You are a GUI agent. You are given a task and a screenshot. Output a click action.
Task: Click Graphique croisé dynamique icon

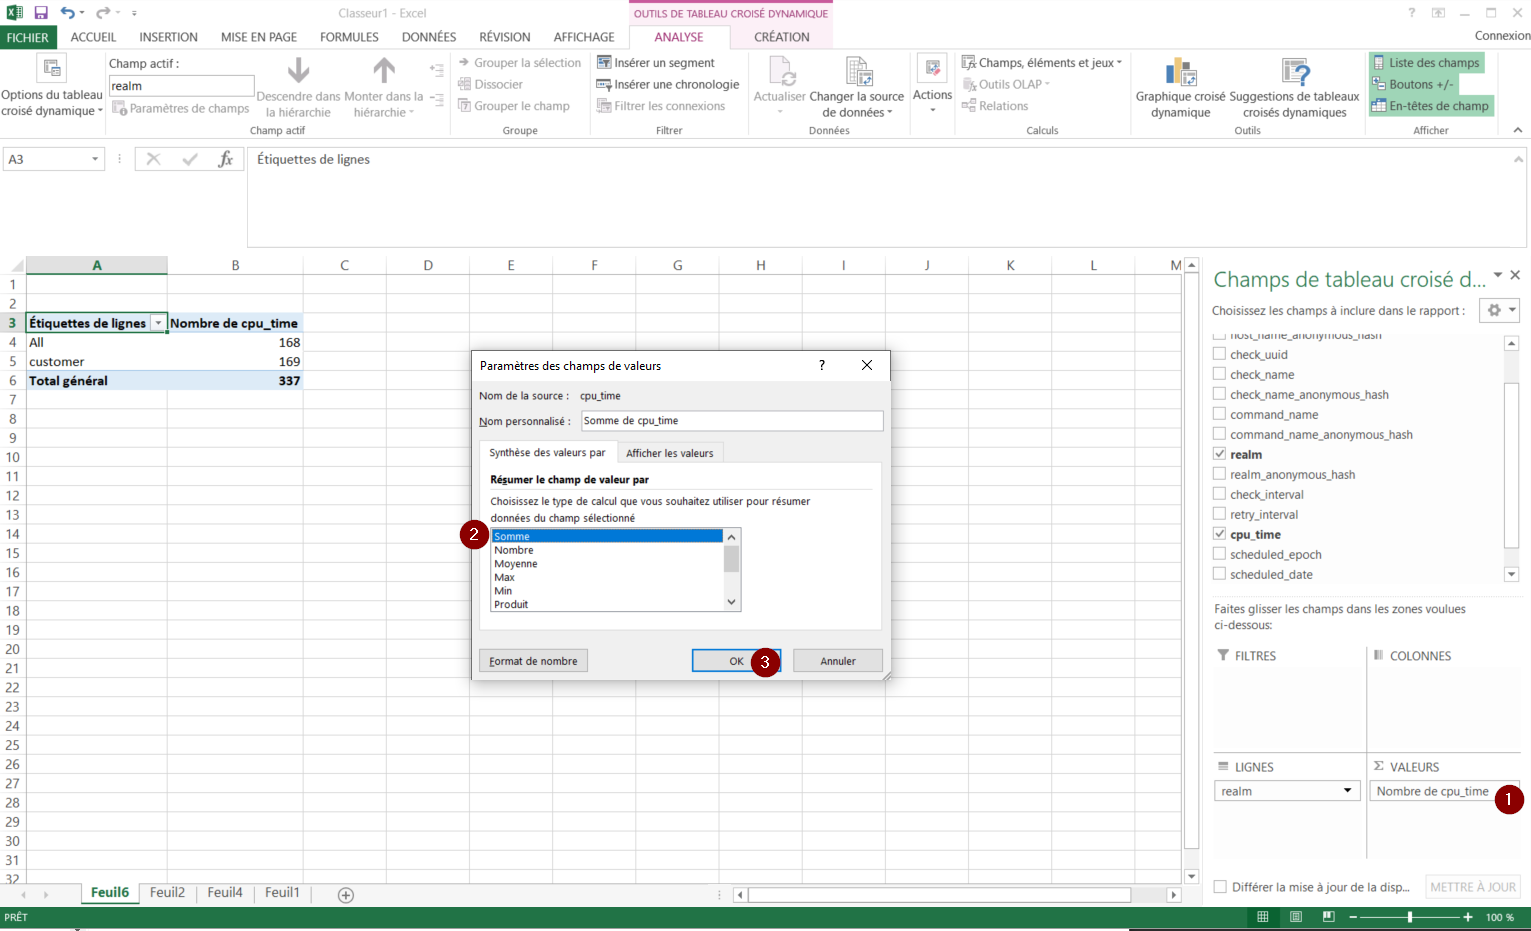pyautogui.click(x=1180, y=73)
